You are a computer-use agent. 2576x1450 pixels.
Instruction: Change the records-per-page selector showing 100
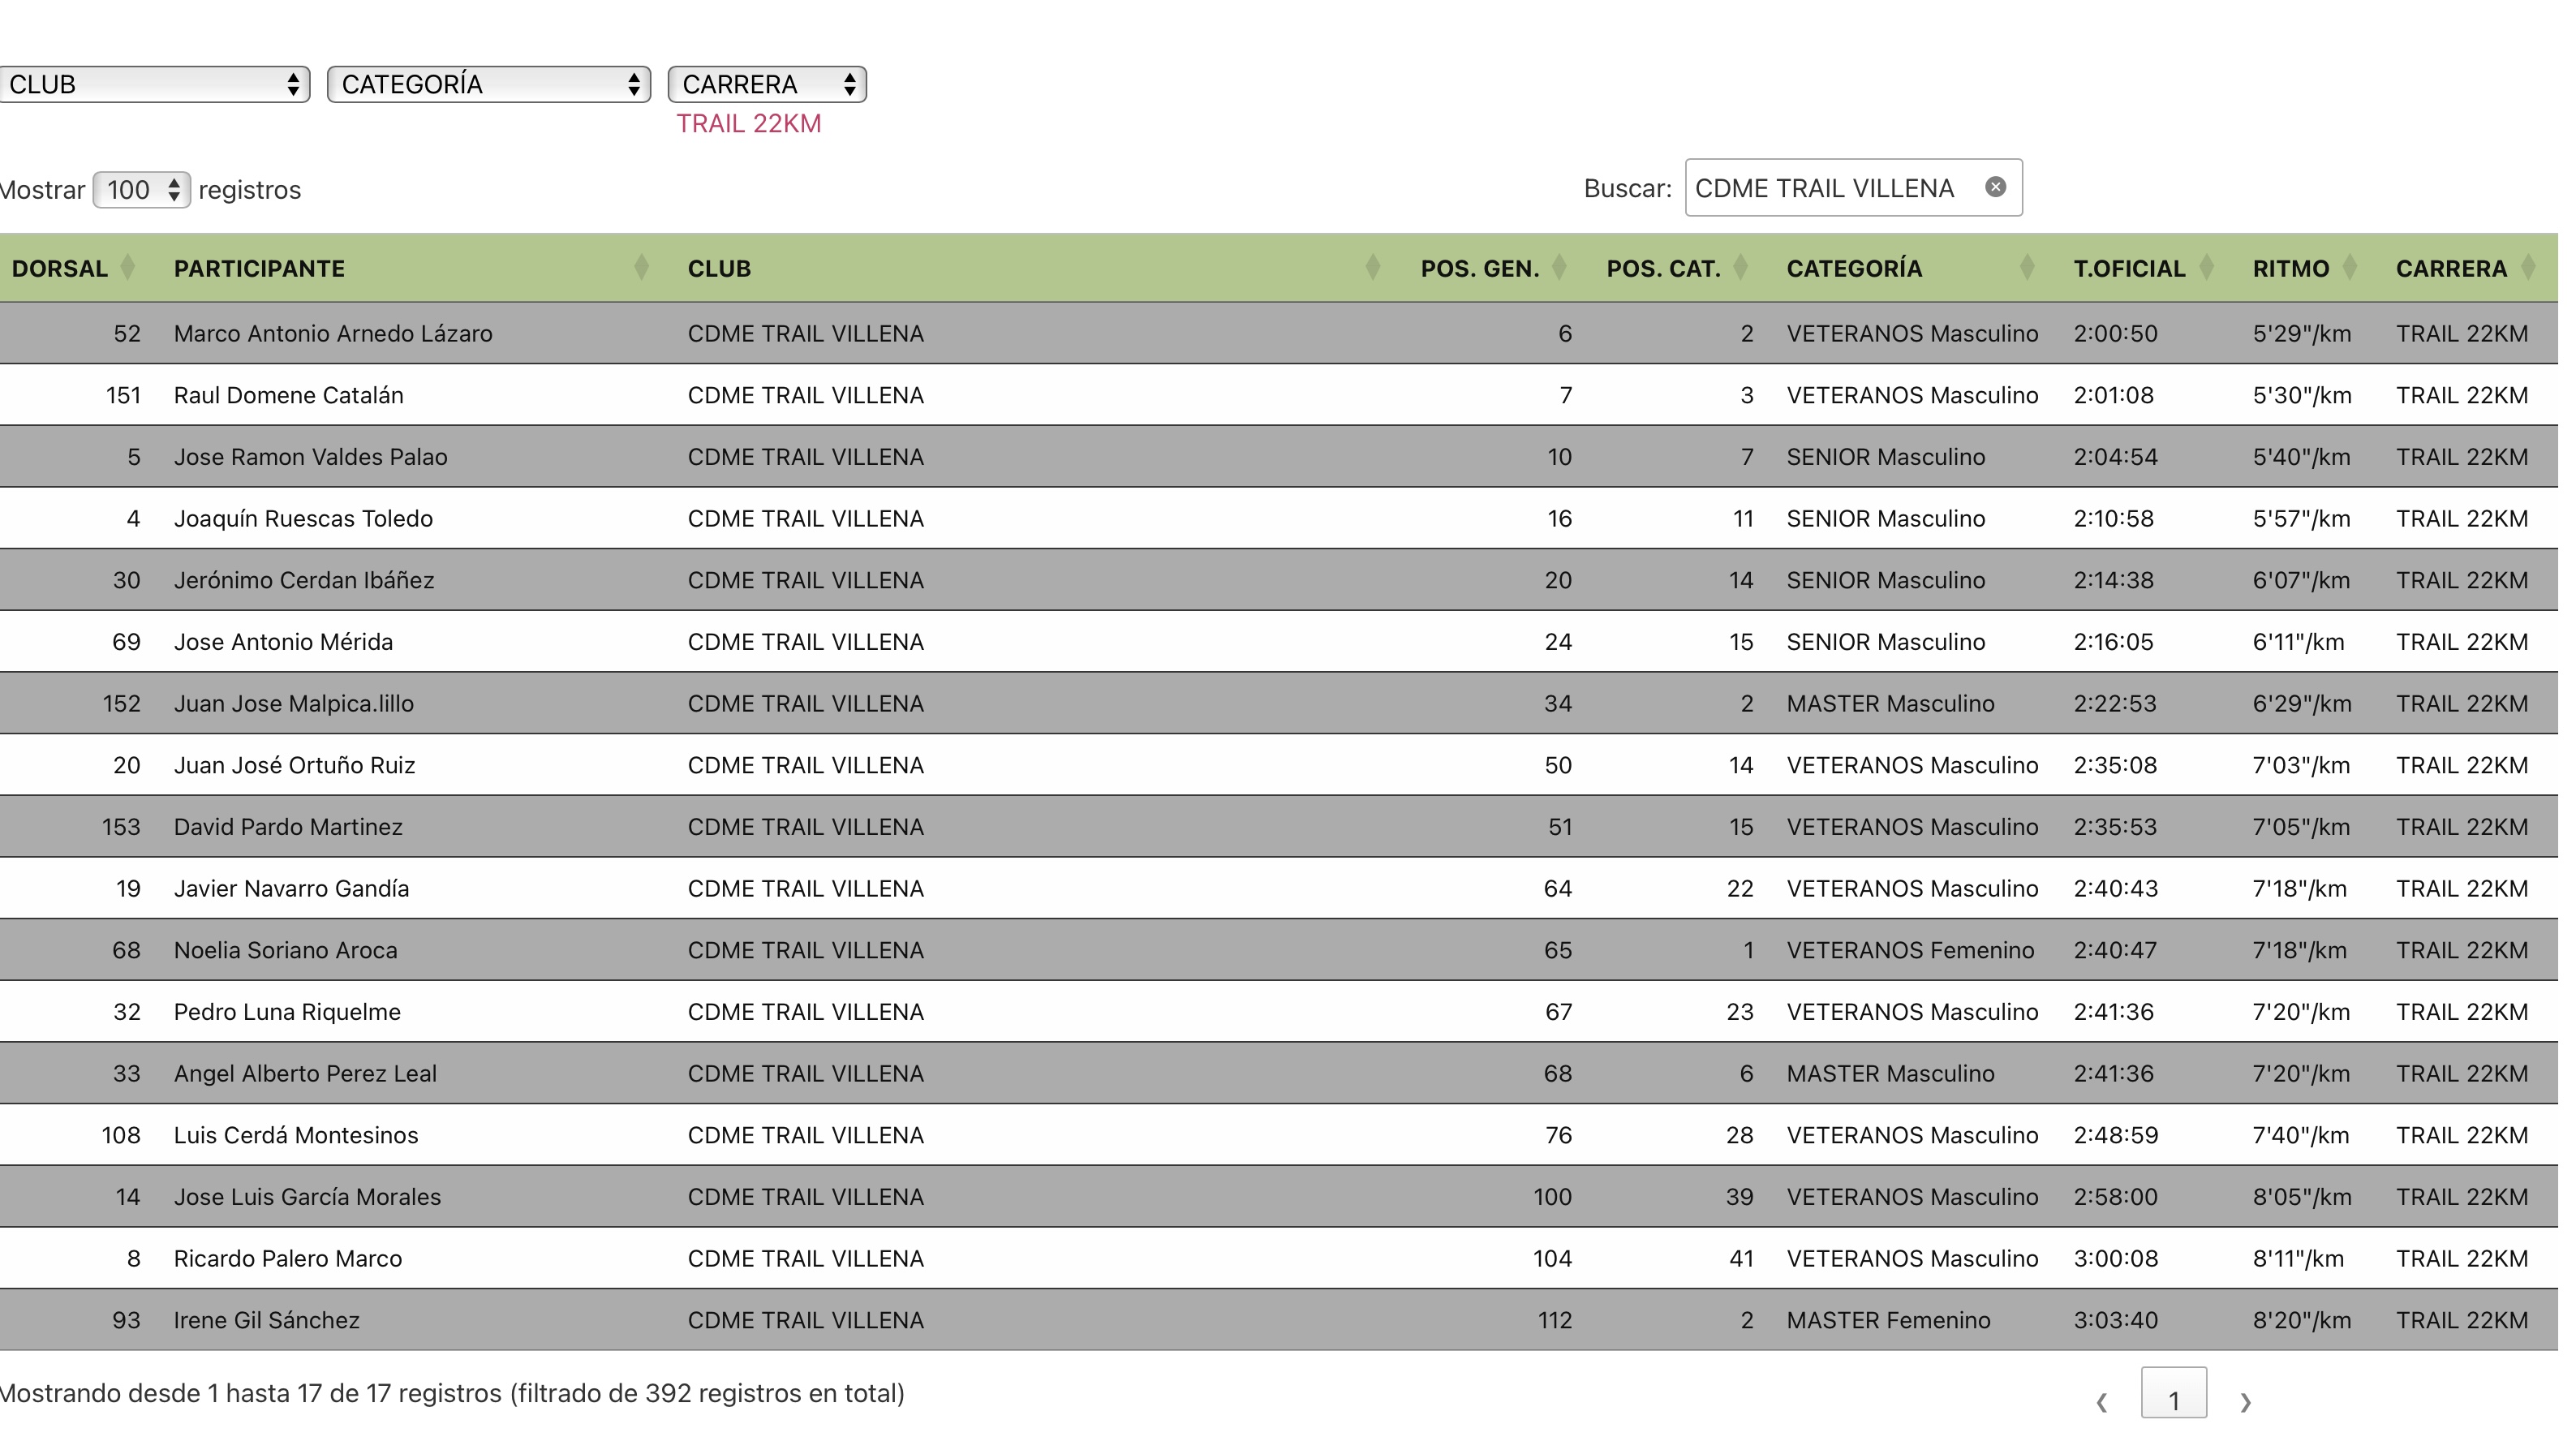point(141,190)
